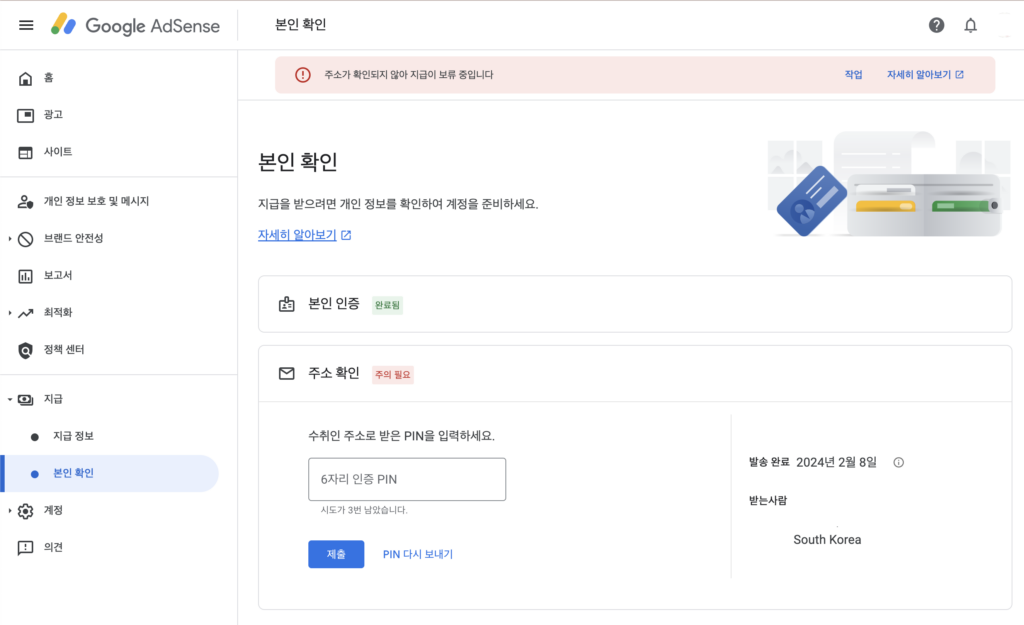Click 작업 in the alert banner

tap(853, 75)
